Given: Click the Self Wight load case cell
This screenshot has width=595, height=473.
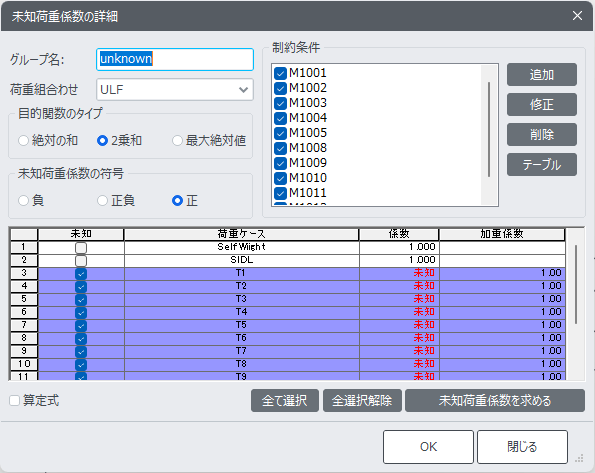Looking at the screenshot, I should pyautogui.click(x=241, y=247).
